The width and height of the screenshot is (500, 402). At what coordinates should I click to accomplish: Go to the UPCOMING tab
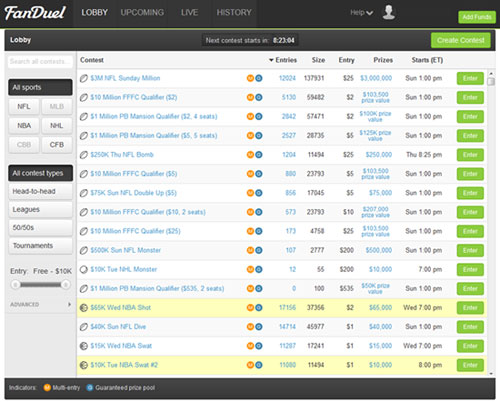[142, 13]
